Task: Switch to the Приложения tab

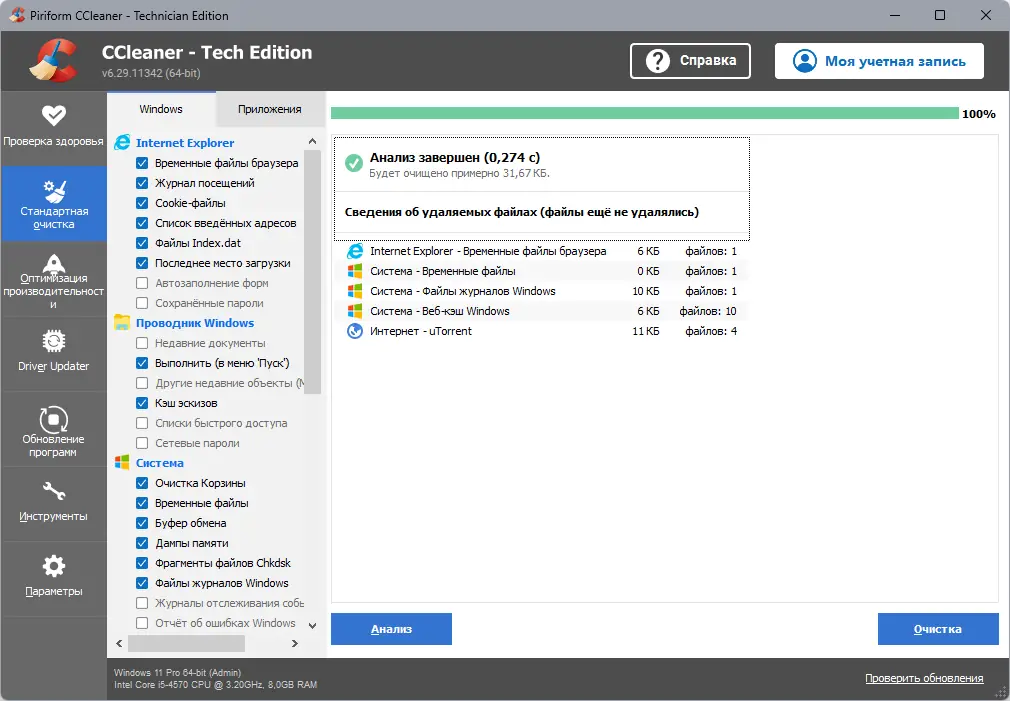Action: click(x=269, y=109)
